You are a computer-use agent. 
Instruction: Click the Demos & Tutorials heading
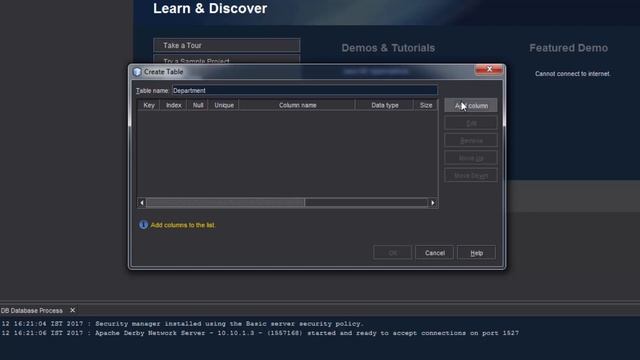coord(388,48)
